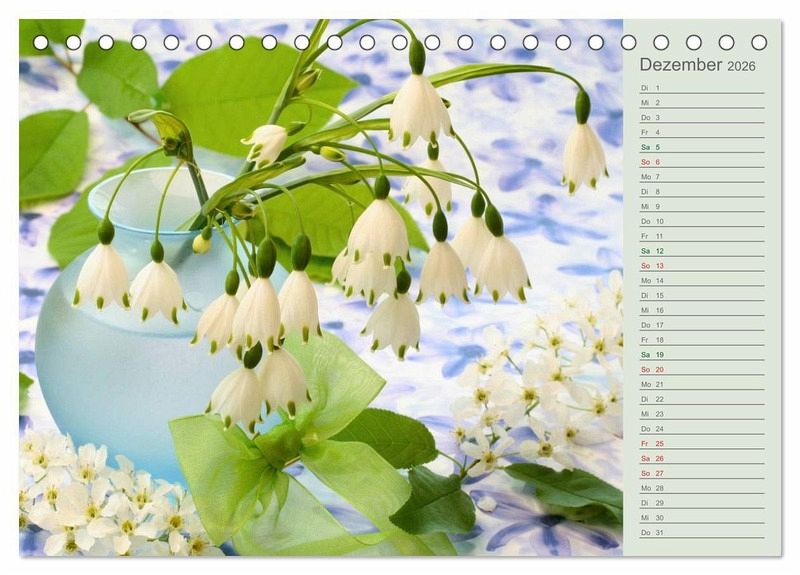Click the Do 31 date line
This screenshot has height=575, width=800.
tap(700, 532)
